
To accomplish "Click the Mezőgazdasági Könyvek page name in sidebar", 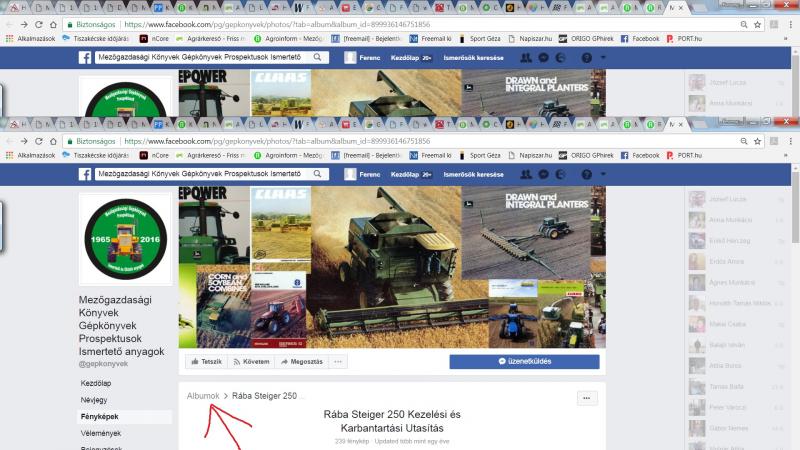I will click(x=121, y=326).
